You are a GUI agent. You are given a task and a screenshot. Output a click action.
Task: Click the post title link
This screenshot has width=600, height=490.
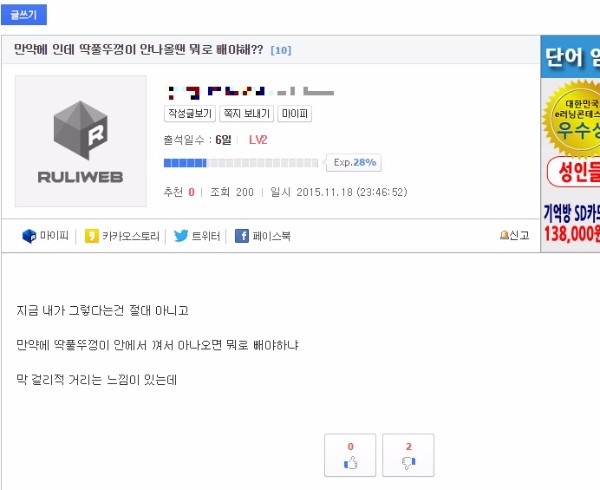[139, 50]
